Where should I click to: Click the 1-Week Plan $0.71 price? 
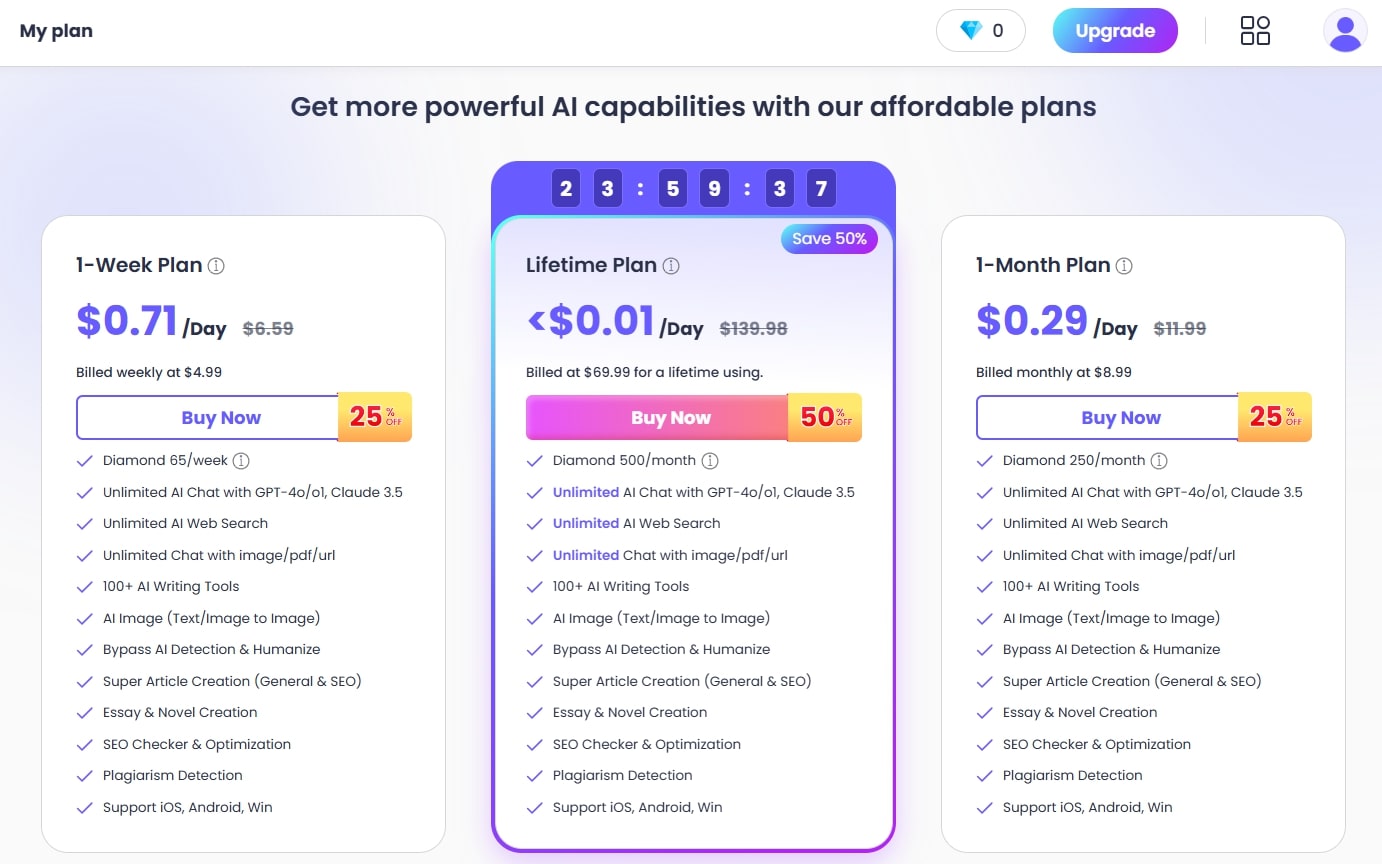[x=127, y=320]
